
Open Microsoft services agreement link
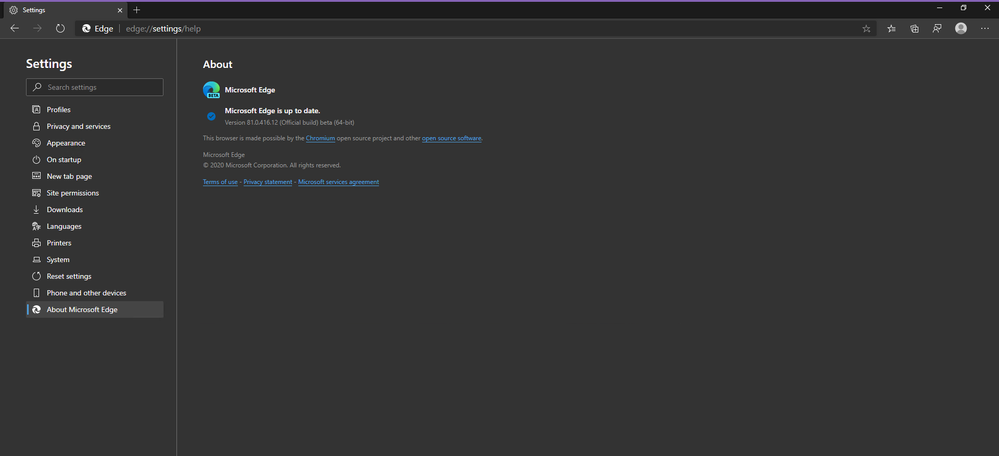[x=338, y=182]
